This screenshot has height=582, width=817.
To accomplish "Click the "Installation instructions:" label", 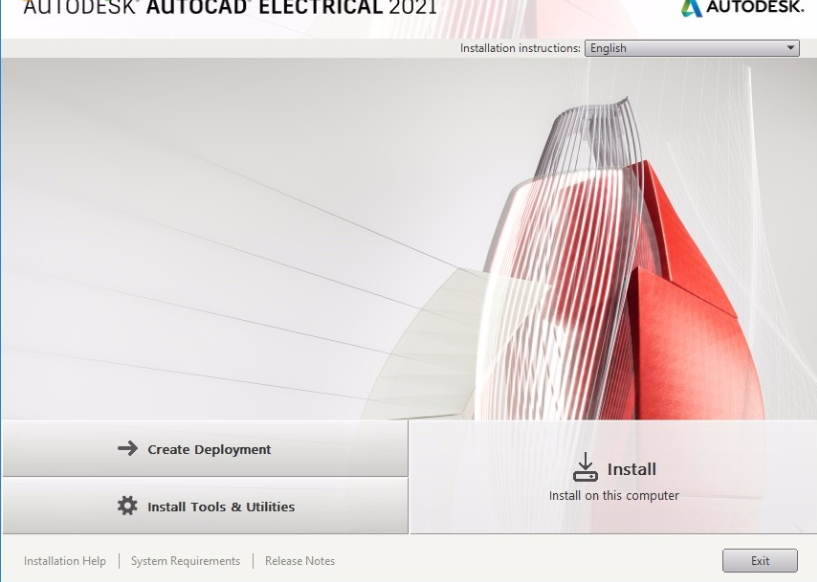I will [x=520, y=48].
